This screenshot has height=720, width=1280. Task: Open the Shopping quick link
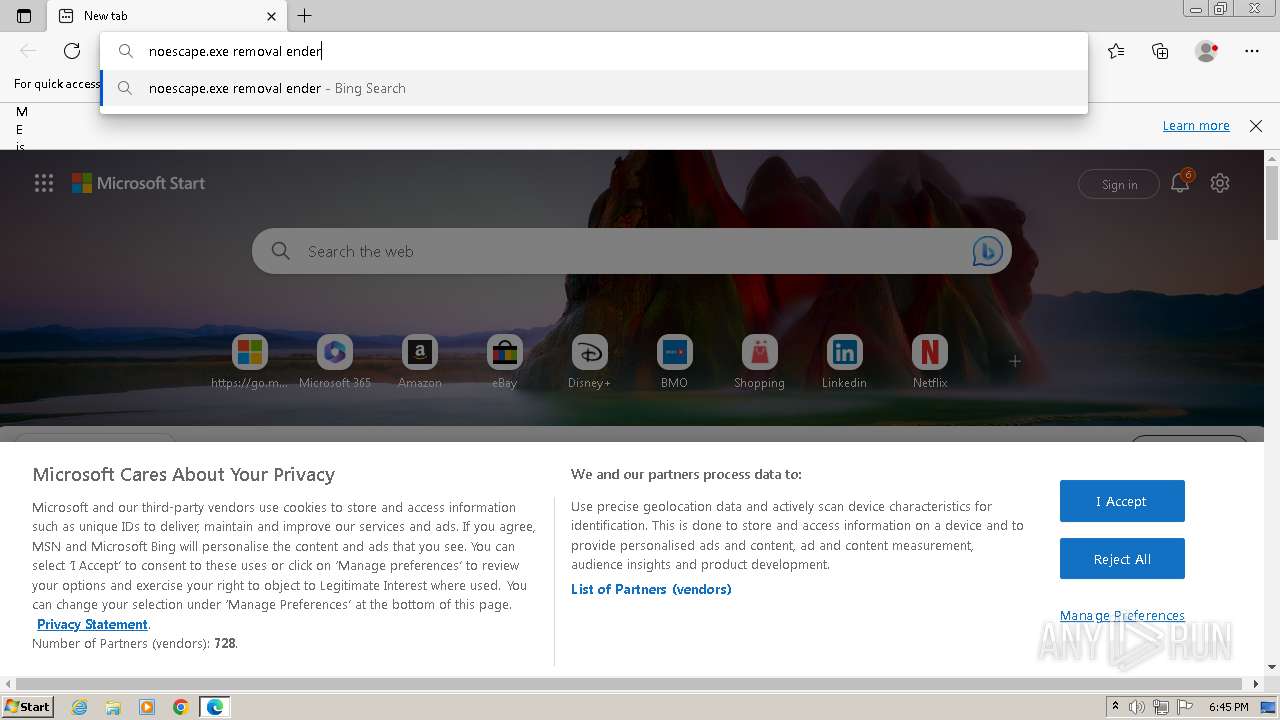(x=759, y=363)
